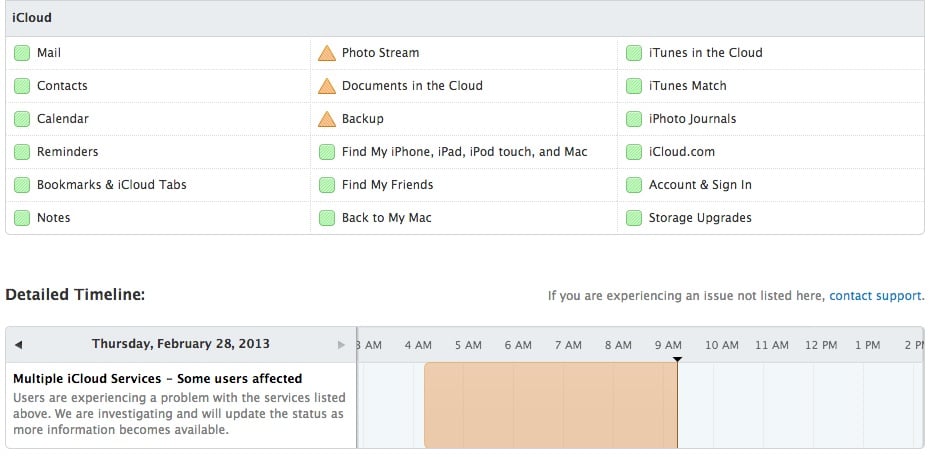Click the 4 AM timeline hour label
This screenshot has width=933, height=457.
tap(418, 345)
